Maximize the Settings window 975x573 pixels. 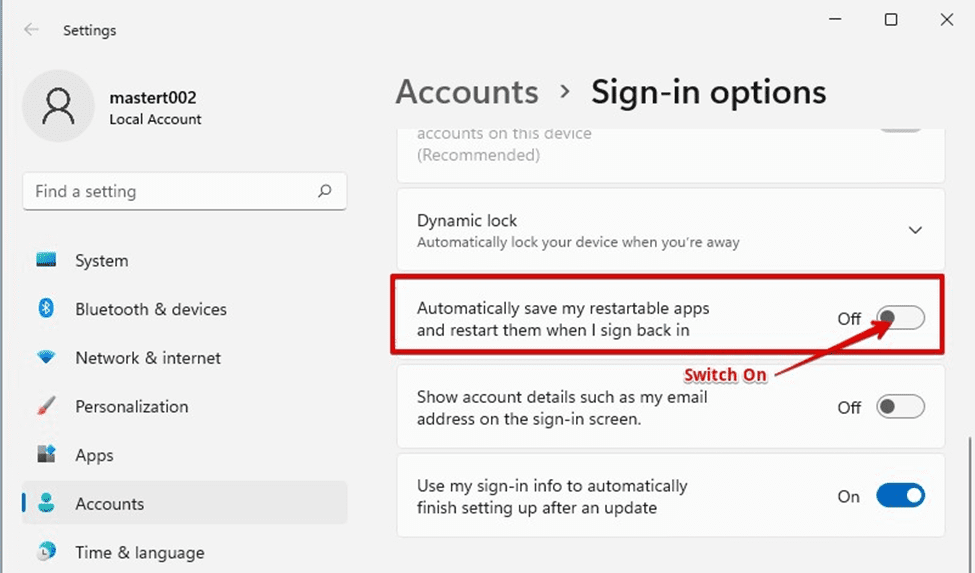tap(891, 19)
